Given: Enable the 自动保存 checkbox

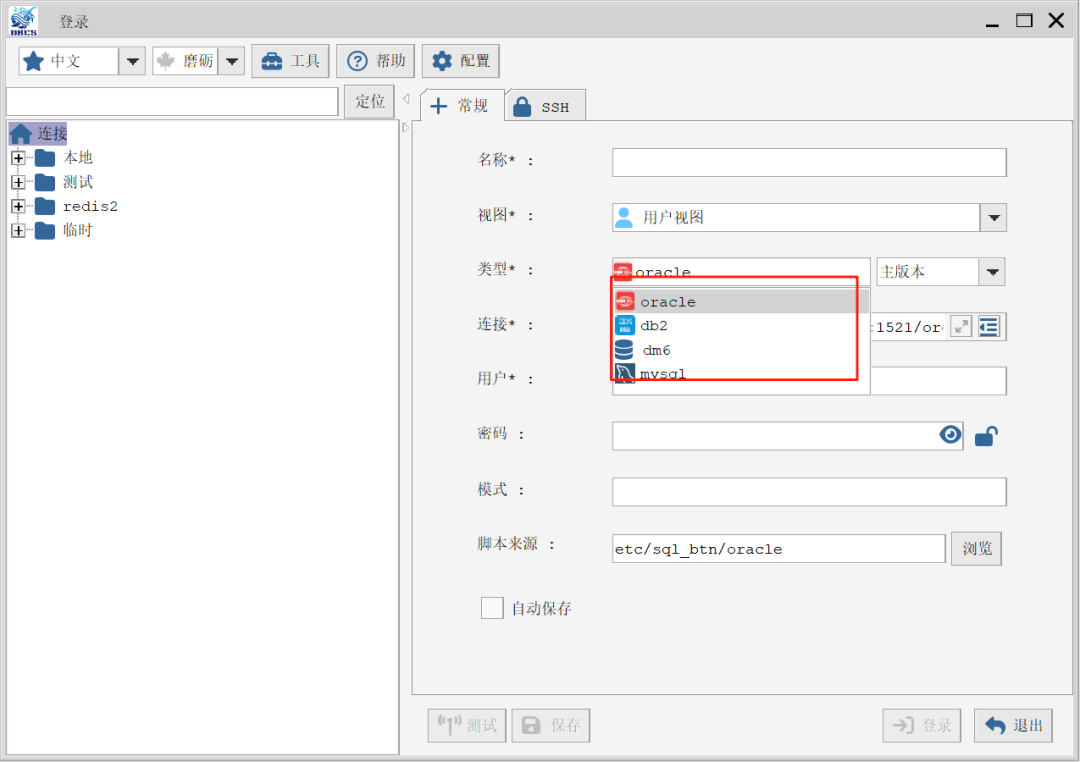Looking at the screenshot, I should [492, 608].
